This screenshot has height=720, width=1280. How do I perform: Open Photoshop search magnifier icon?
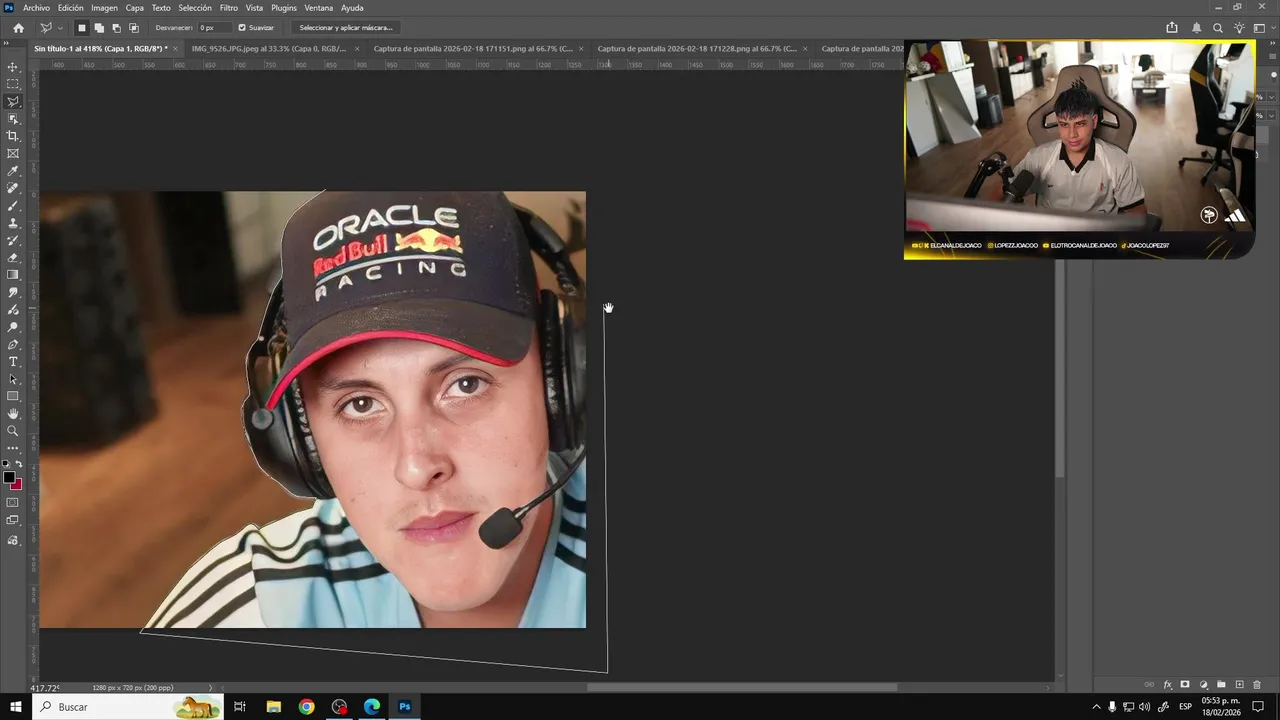[1217, 28]
